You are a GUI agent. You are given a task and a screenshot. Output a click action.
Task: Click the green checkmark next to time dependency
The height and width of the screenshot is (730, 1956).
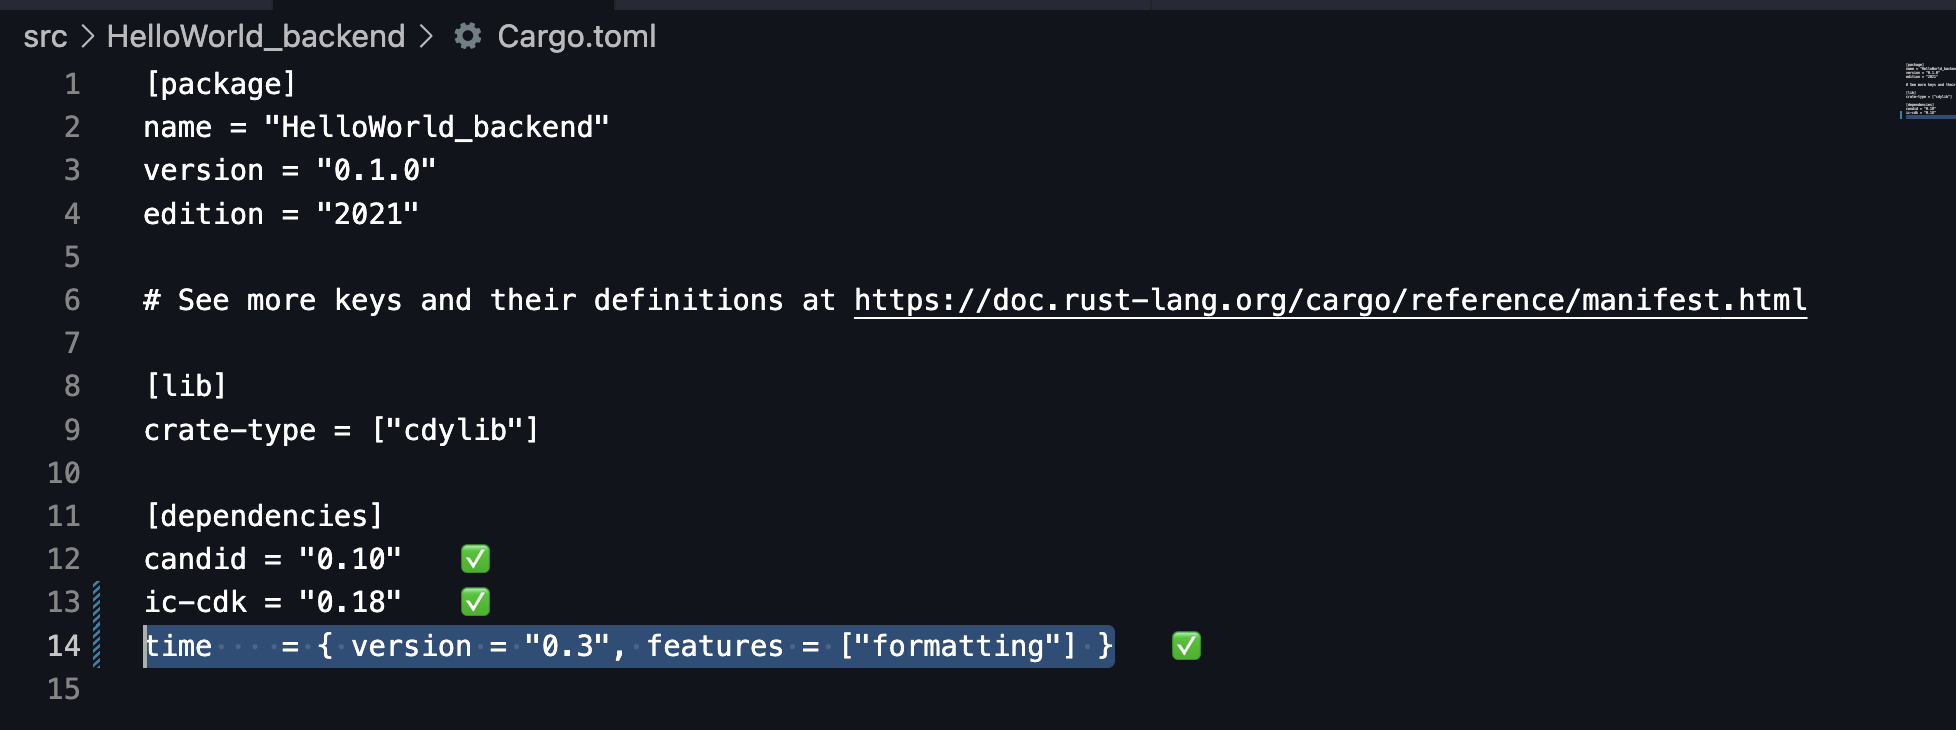coord(1186,646)
